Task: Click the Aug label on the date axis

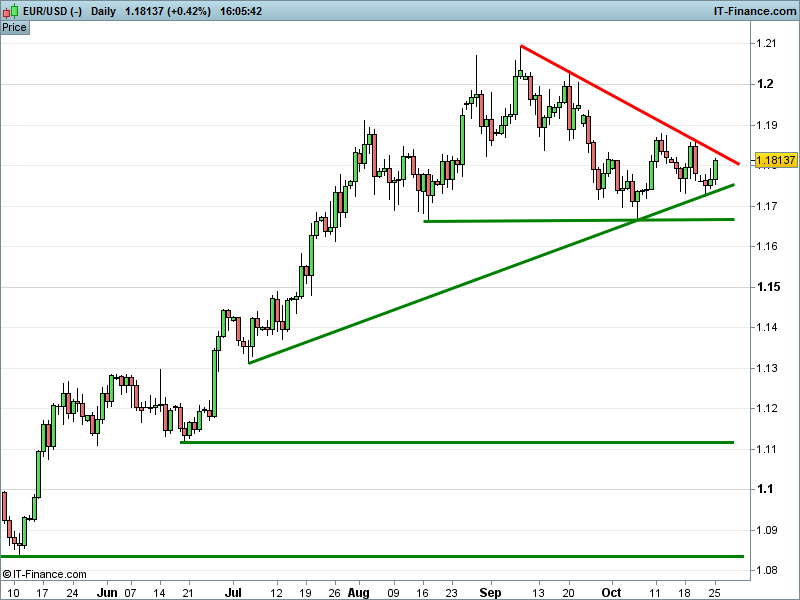Action: (358, 593)
